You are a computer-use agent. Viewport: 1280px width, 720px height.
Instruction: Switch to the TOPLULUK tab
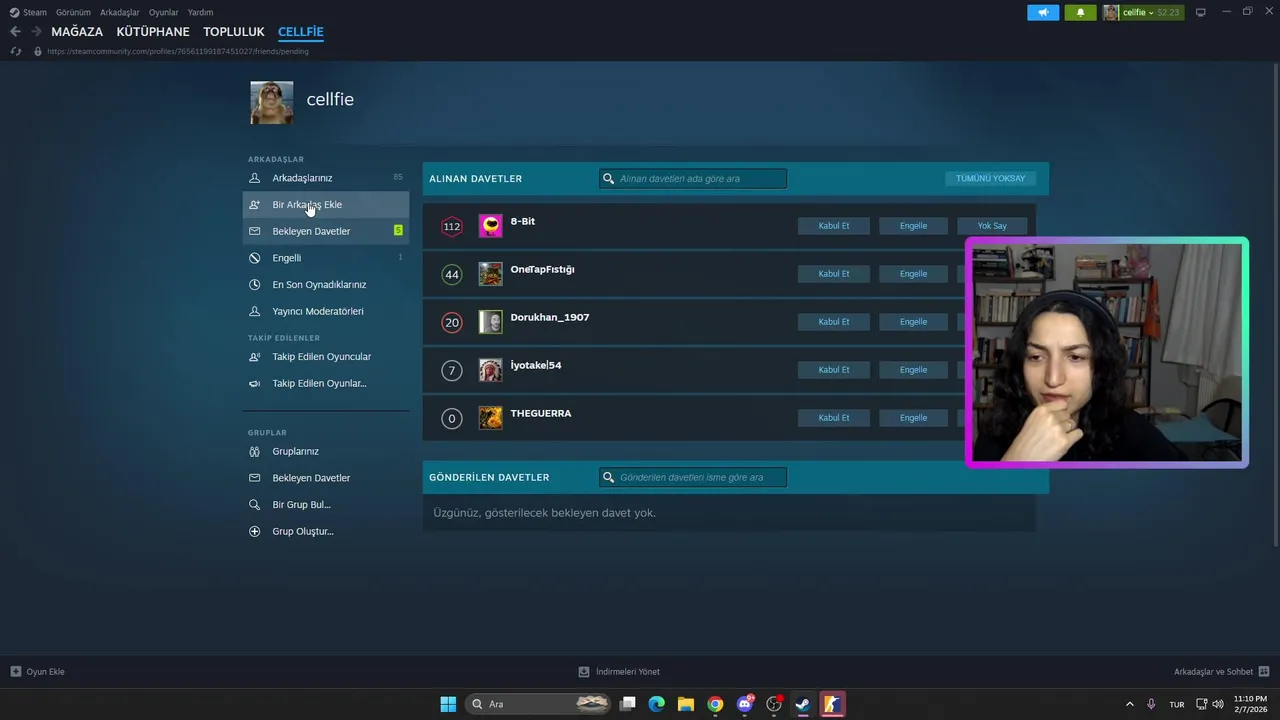[234, 32]
